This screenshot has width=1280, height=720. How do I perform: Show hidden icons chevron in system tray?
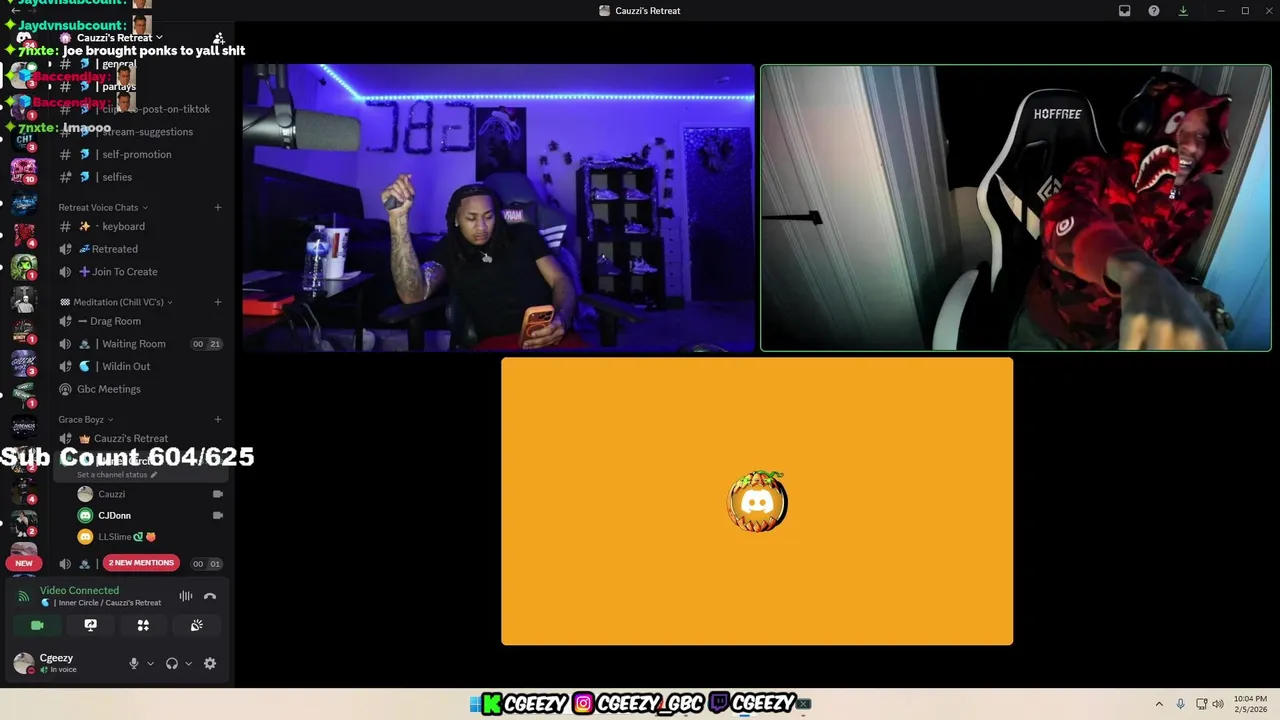[1159, 704]
